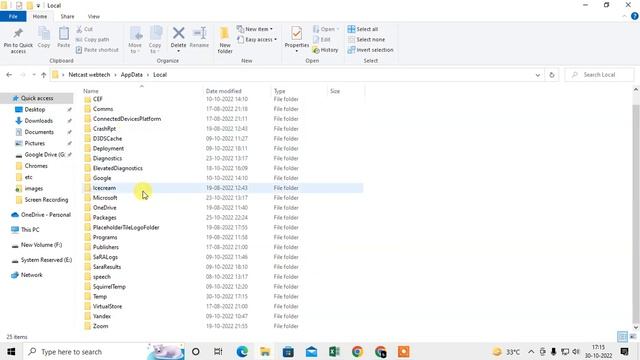Screen dimensions: 640x360
Task: Sort by Type column header
Action: [280, 91]
